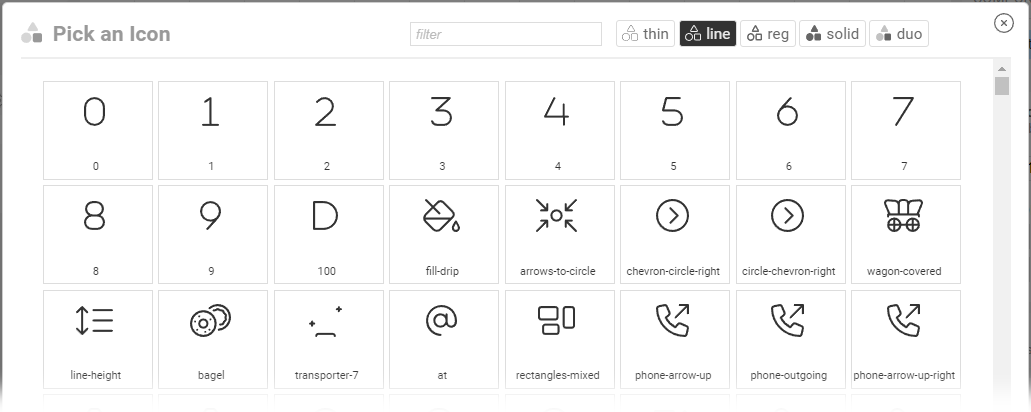Switch to thin icon style
The image size is (1031, 412).
tap(645, 34)
